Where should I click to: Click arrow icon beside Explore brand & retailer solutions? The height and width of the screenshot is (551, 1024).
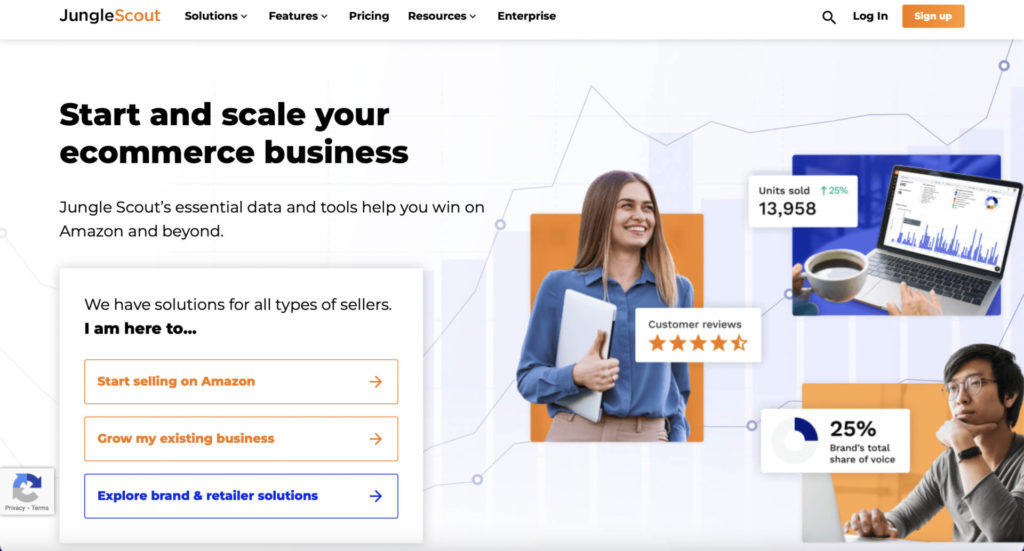(x=376, y=496)
